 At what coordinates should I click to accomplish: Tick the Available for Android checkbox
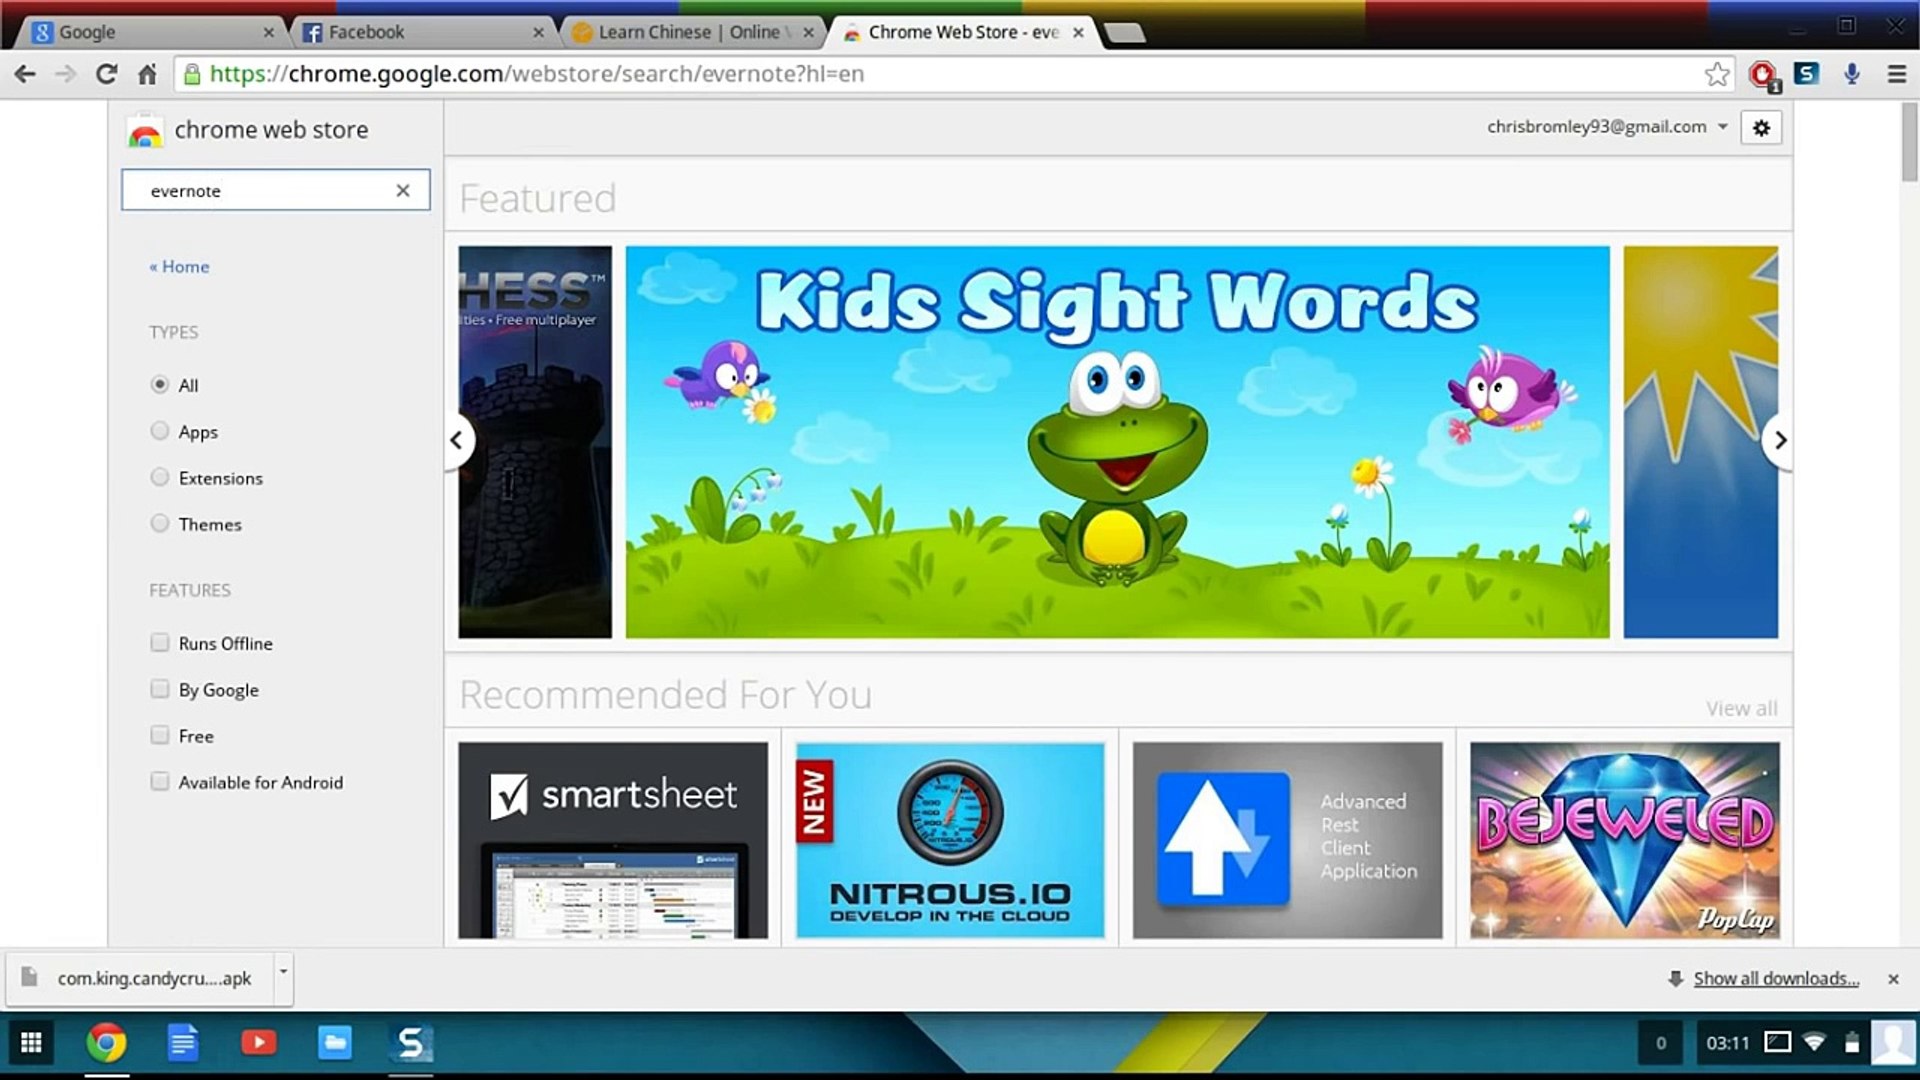tap(160, 781)
